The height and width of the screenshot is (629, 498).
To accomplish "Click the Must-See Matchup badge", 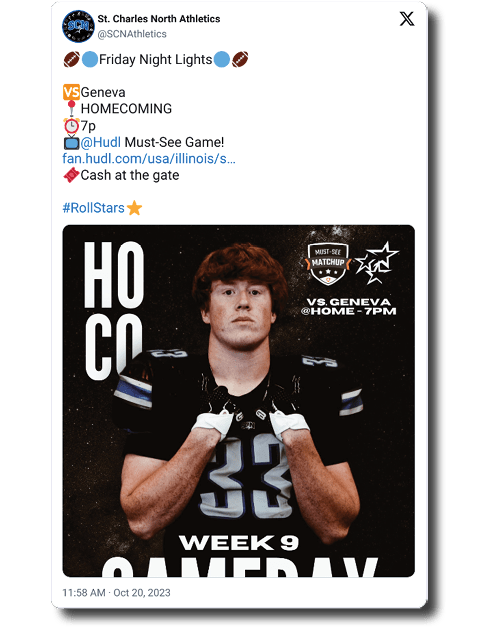I will pos(328,263).
